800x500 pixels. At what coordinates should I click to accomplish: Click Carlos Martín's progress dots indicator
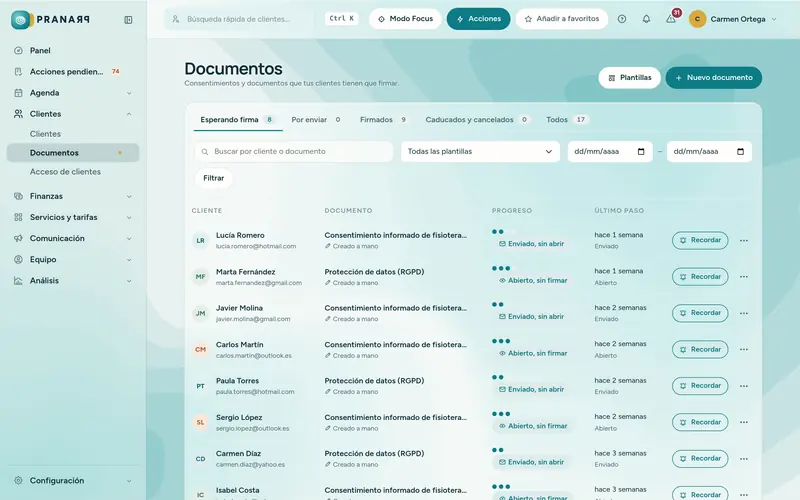(x=501, y=341)
